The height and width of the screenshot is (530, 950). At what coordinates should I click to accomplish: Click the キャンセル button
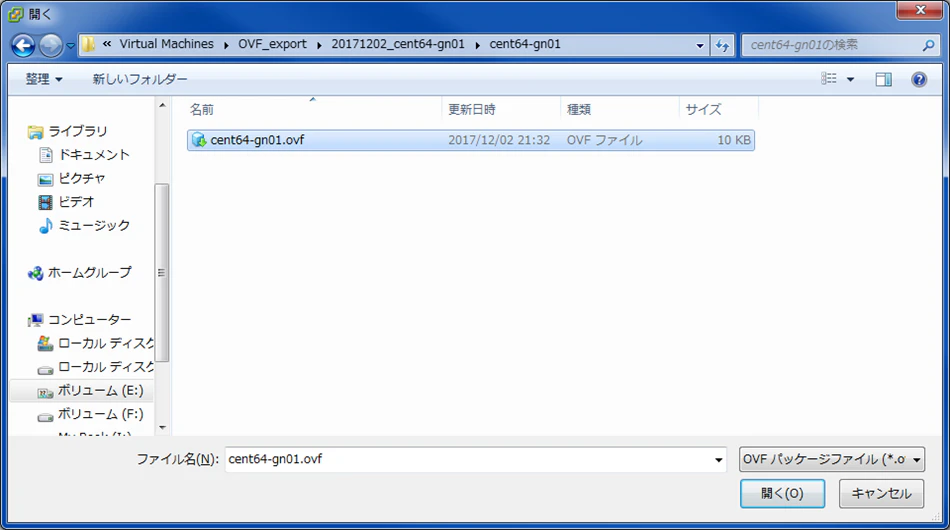pyautogui.click(x=882, y=494)
